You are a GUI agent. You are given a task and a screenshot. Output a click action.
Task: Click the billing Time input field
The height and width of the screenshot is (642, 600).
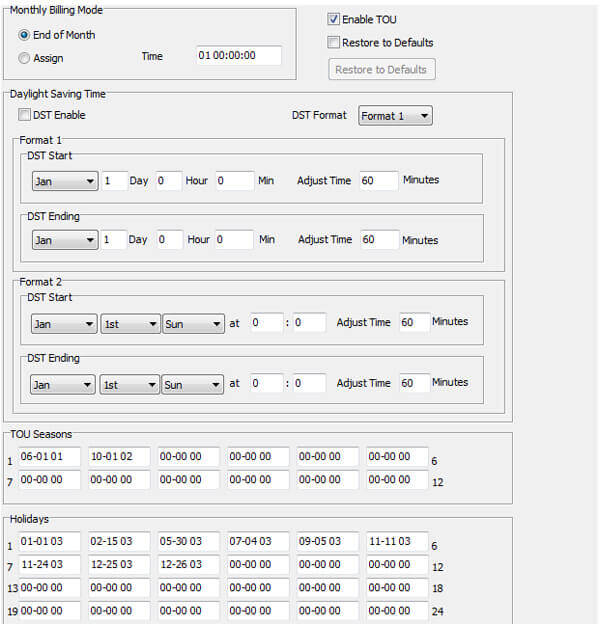(239, 56)
